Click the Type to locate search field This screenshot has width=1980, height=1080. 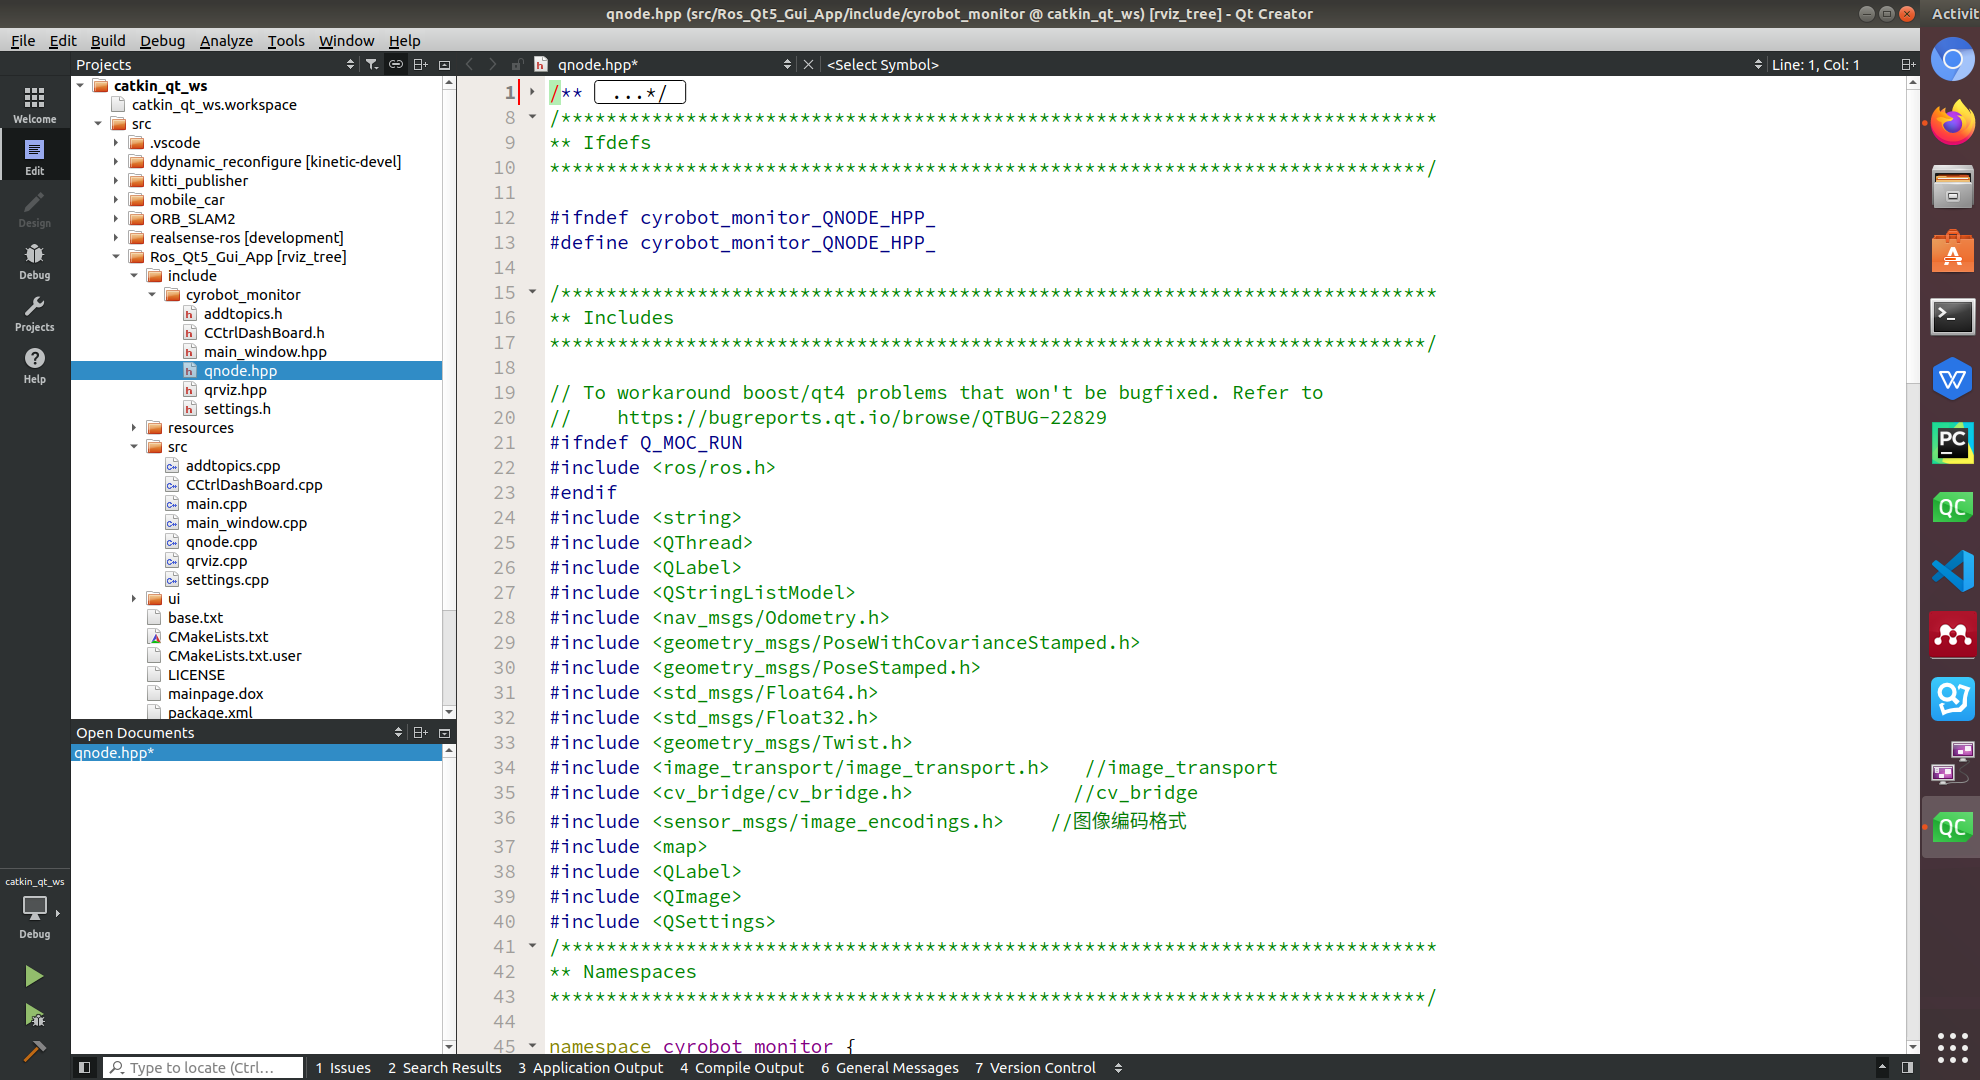[x=205, y=1067]
